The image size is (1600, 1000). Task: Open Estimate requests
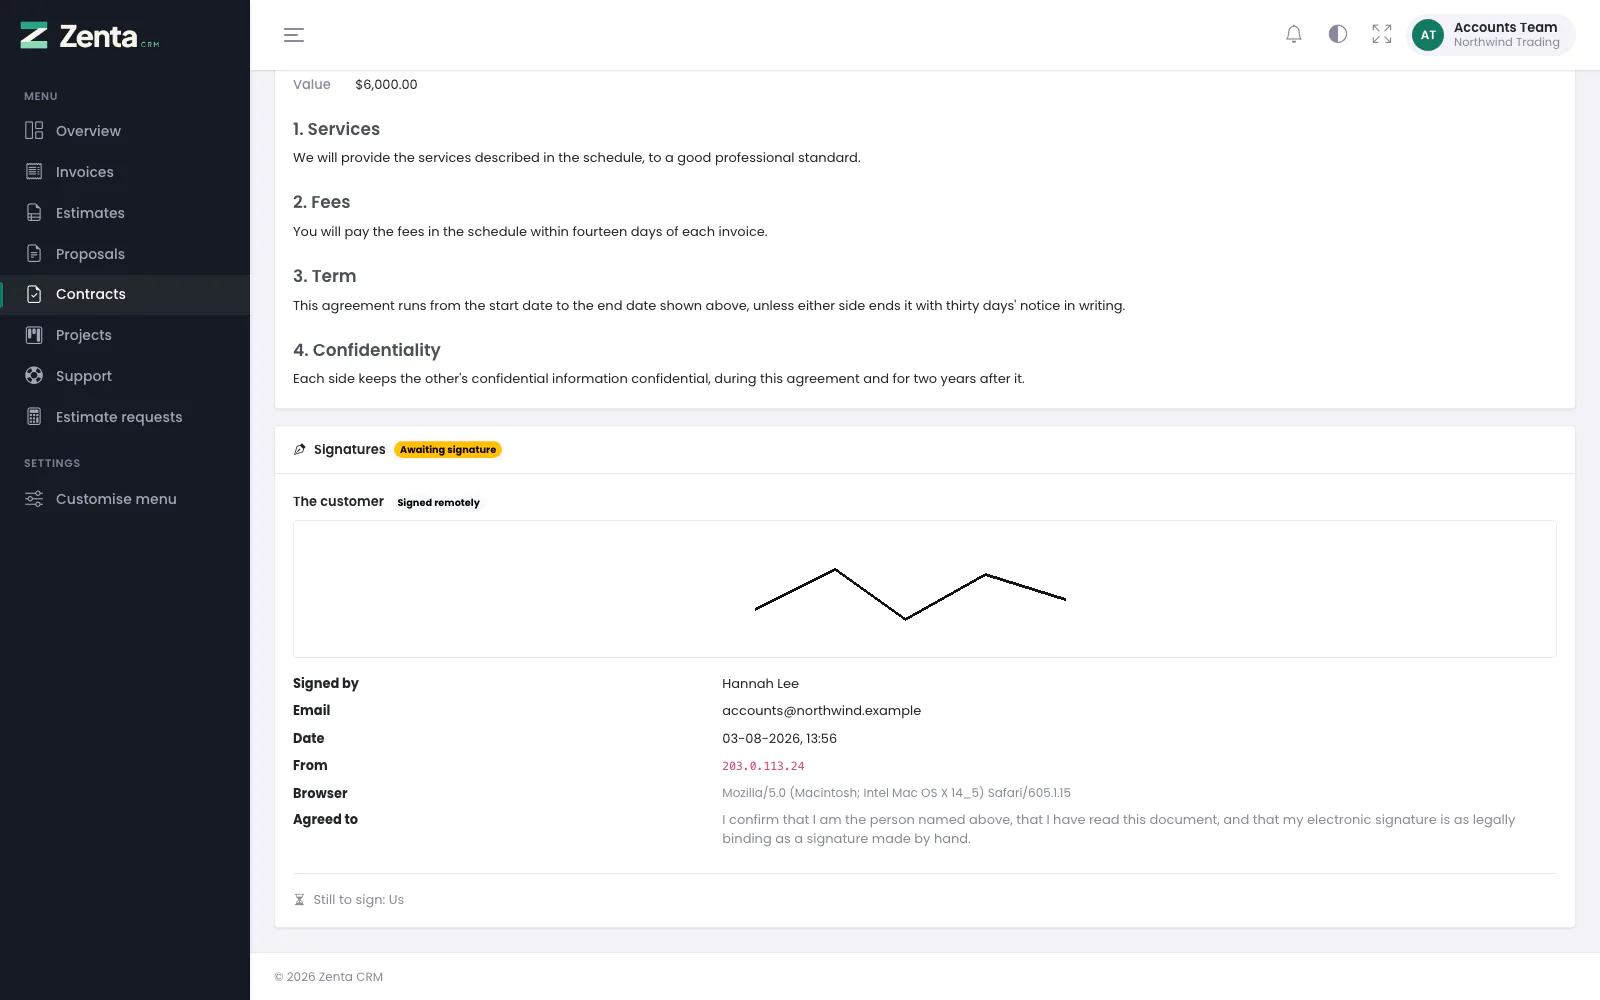(x=125, y=417)
